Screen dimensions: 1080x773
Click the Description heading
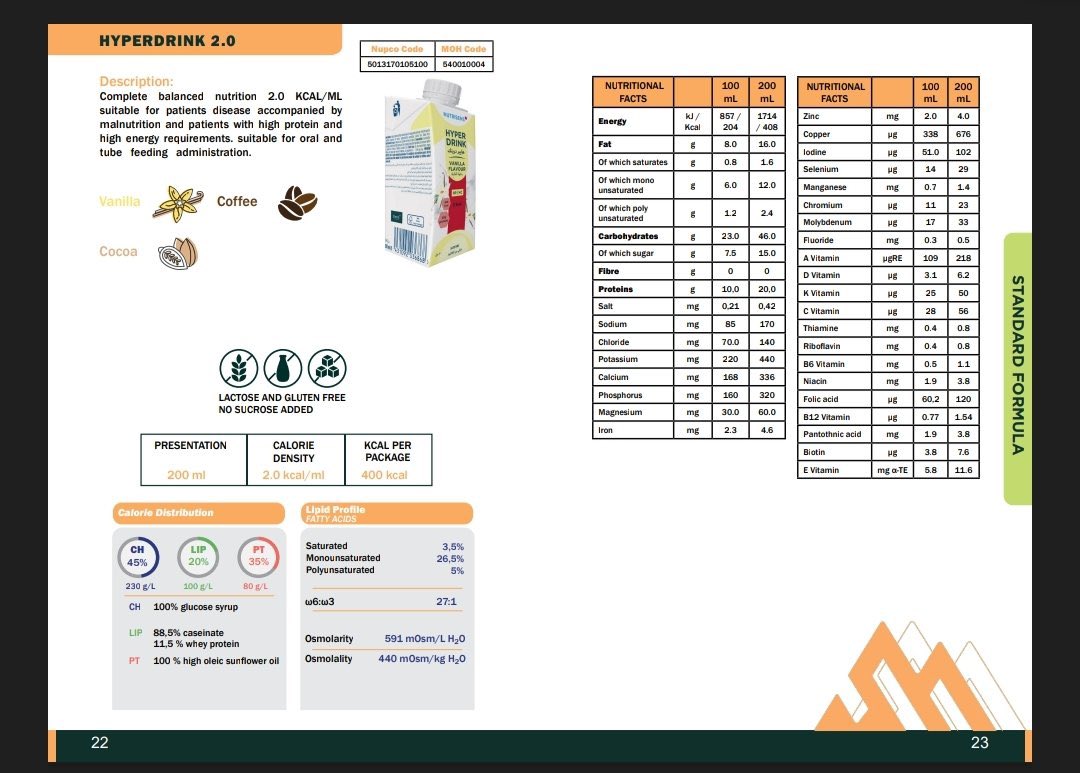tap(136, 81)
